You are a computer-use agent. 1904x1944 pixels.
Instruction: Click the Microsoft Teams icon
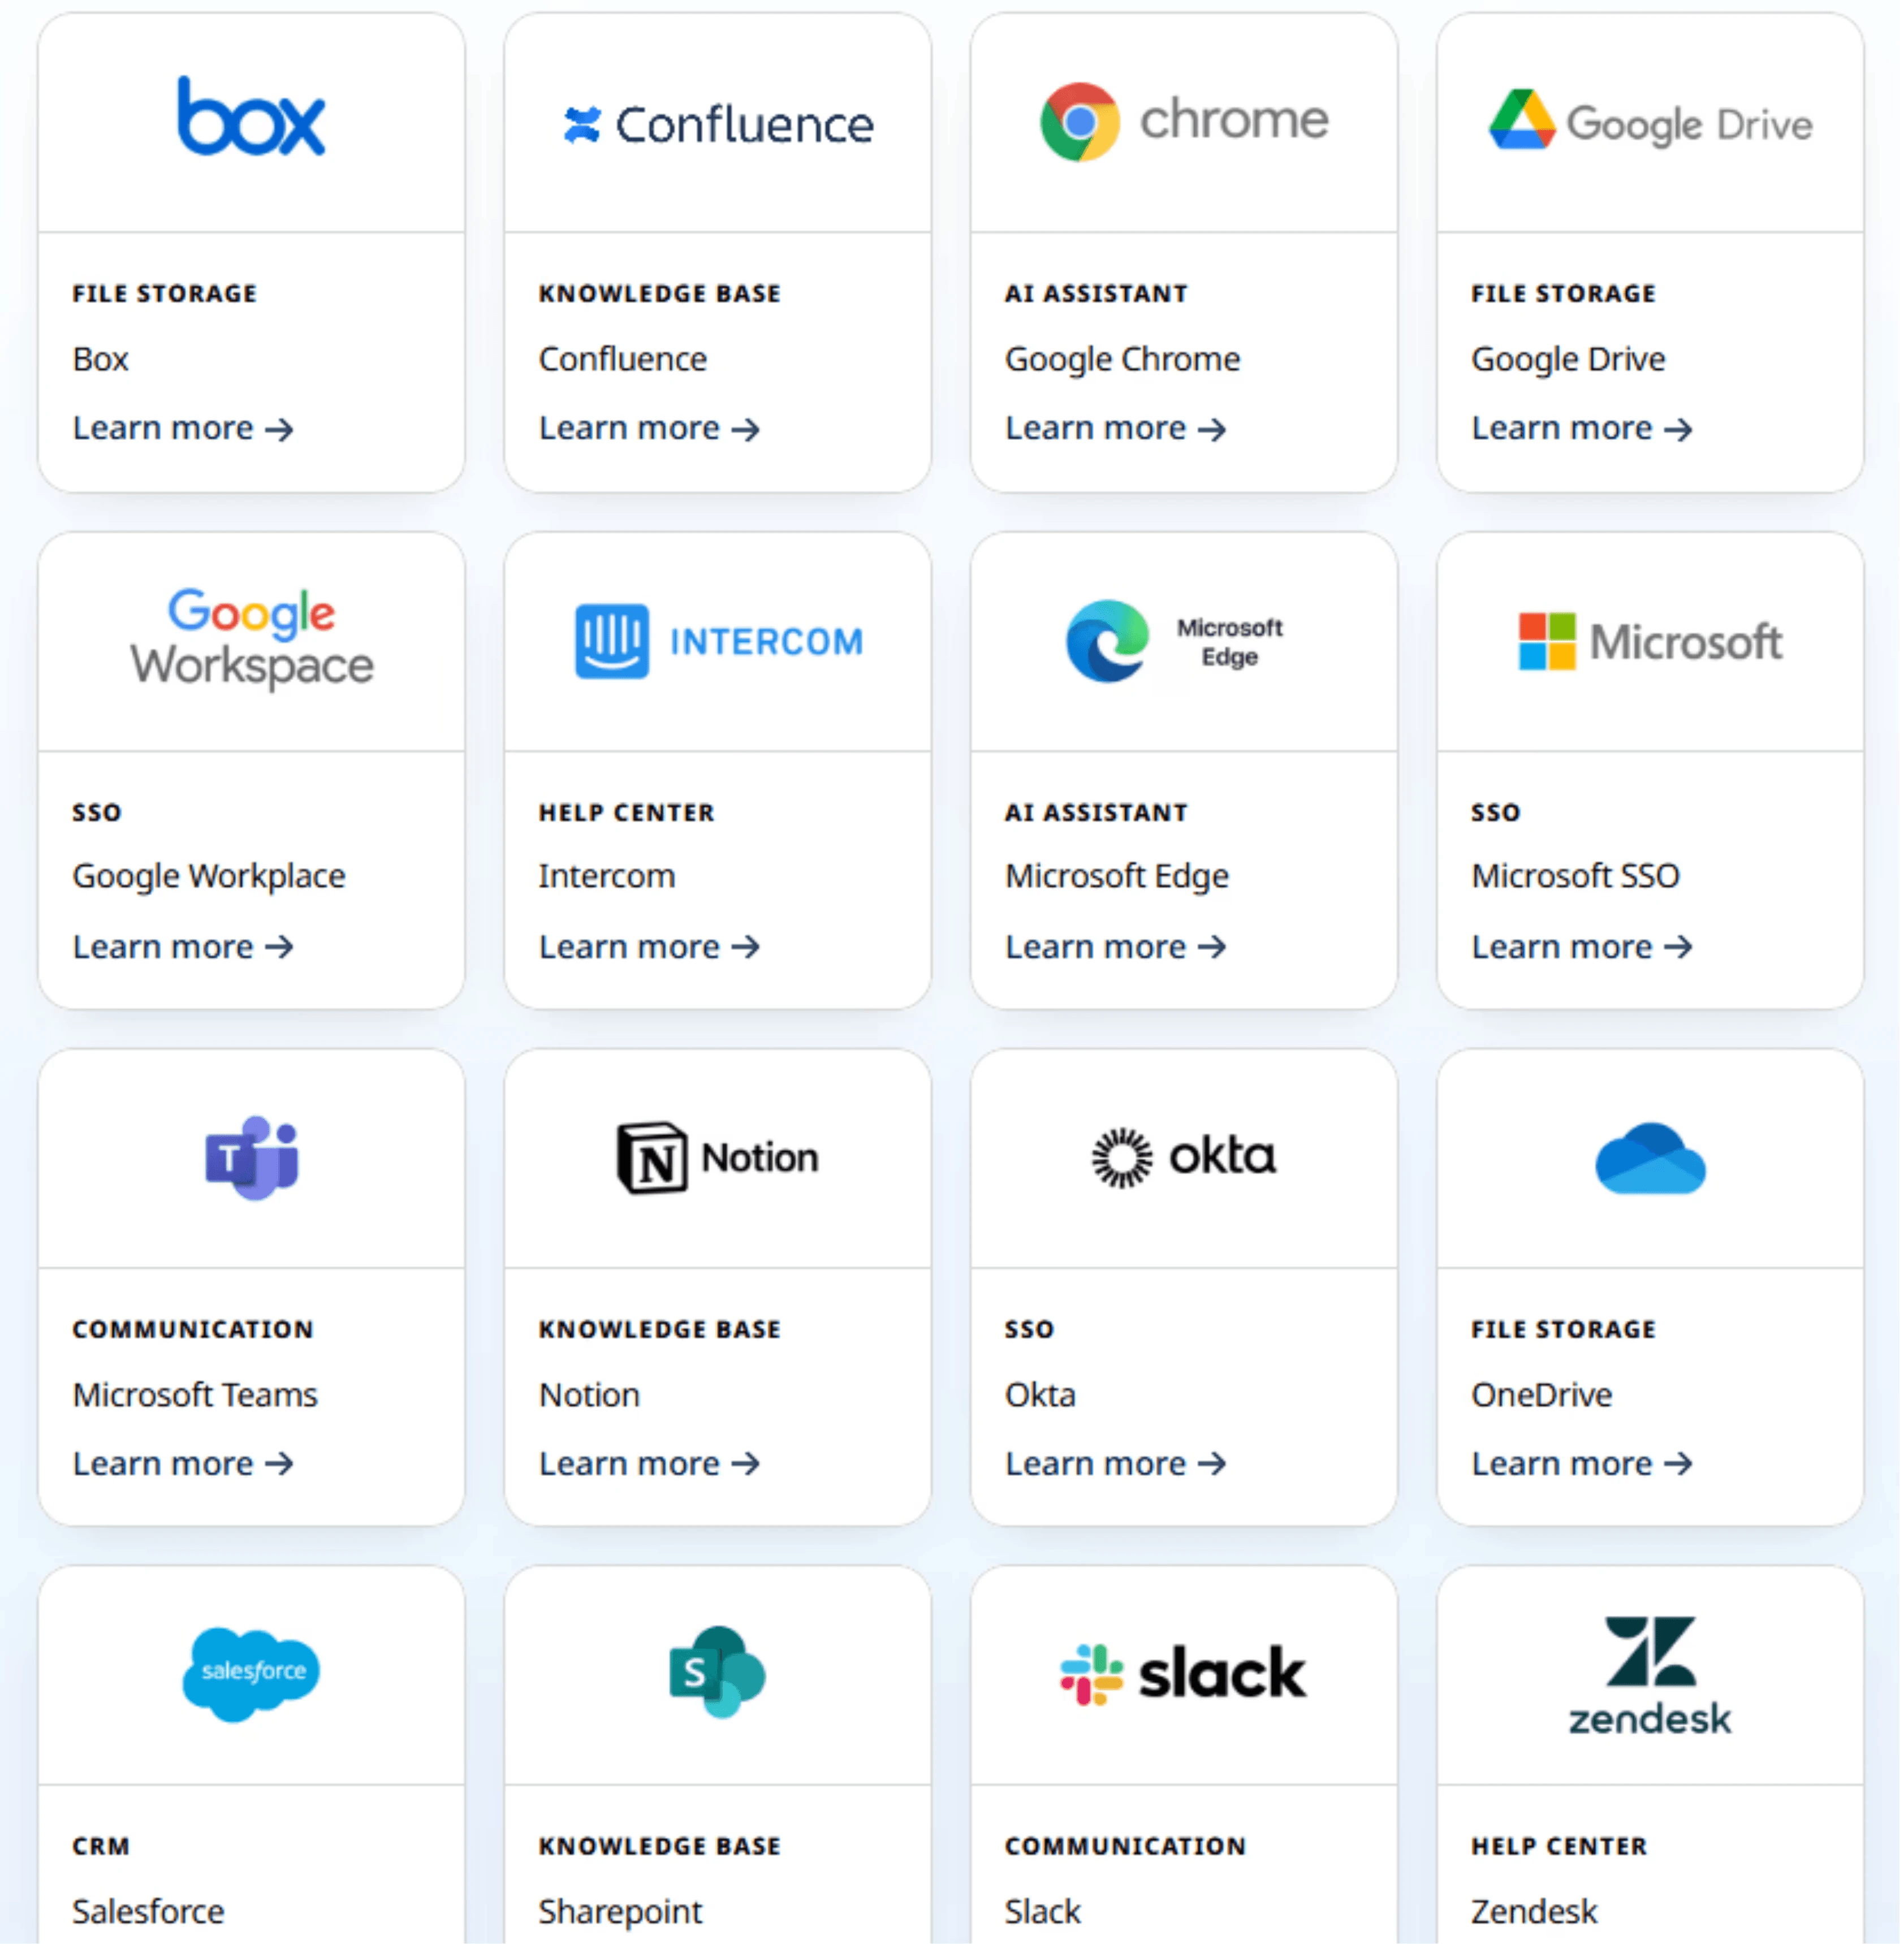point(252,1158)
